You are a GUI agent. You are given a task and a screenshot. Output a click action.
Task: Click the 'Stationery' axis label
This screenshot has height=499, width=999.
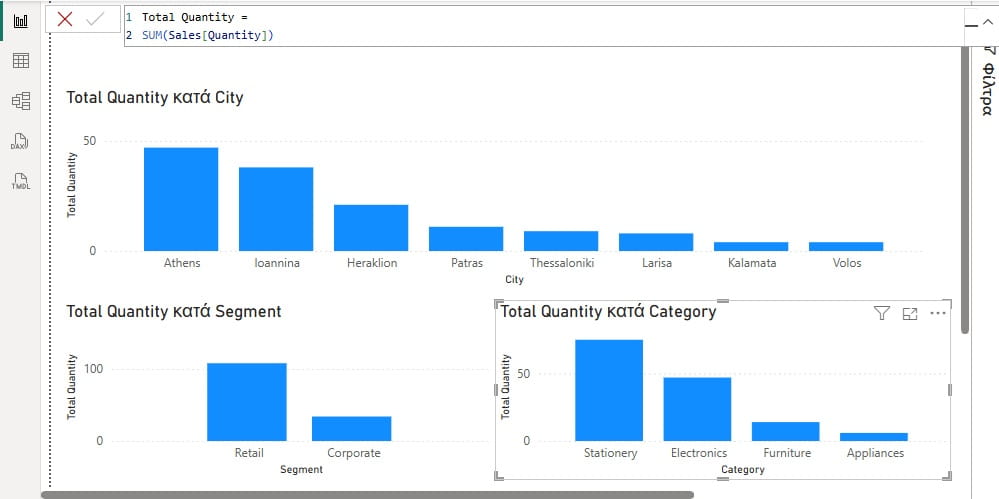610,453
